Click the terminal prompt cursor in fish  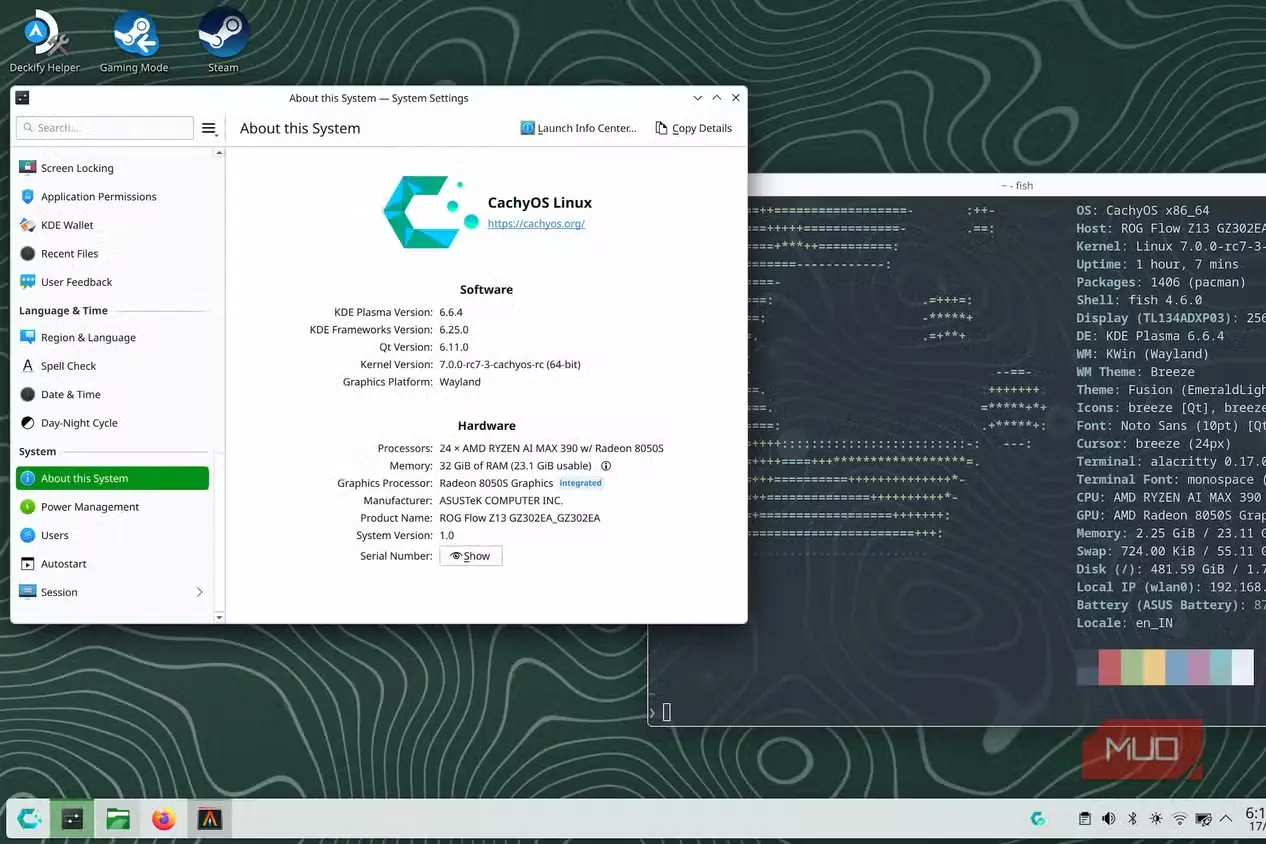coord(667,712)
